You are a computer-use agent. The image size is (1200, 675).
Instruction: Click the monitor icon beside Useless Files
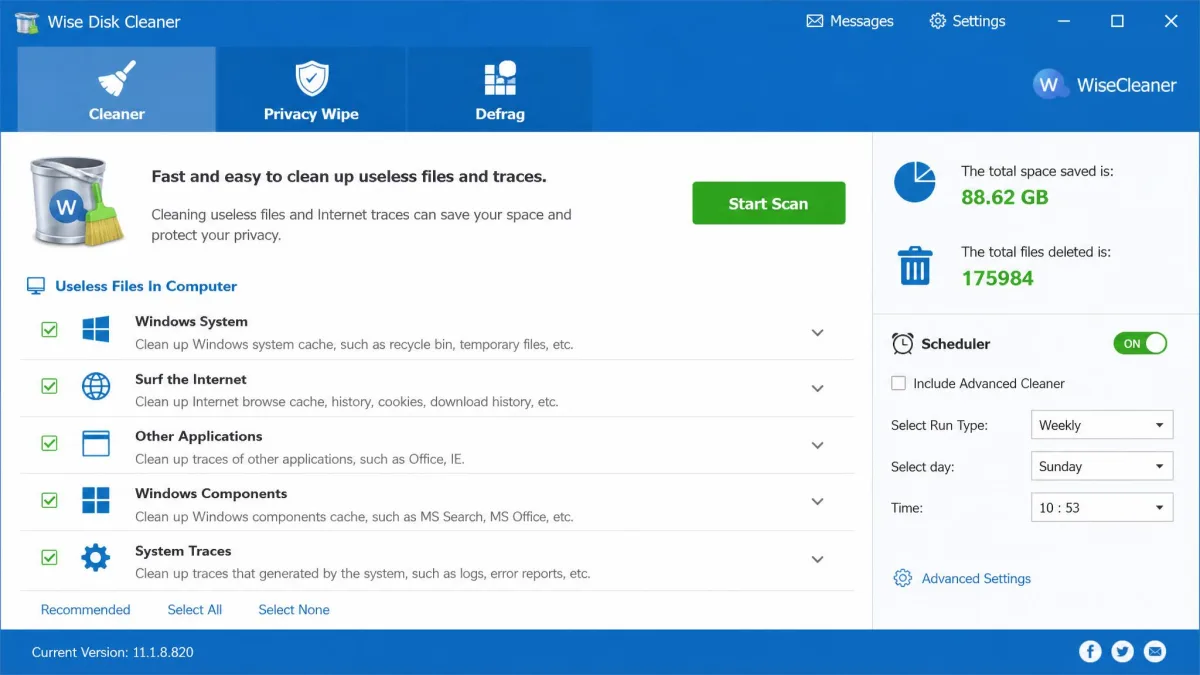coord(36,286)
